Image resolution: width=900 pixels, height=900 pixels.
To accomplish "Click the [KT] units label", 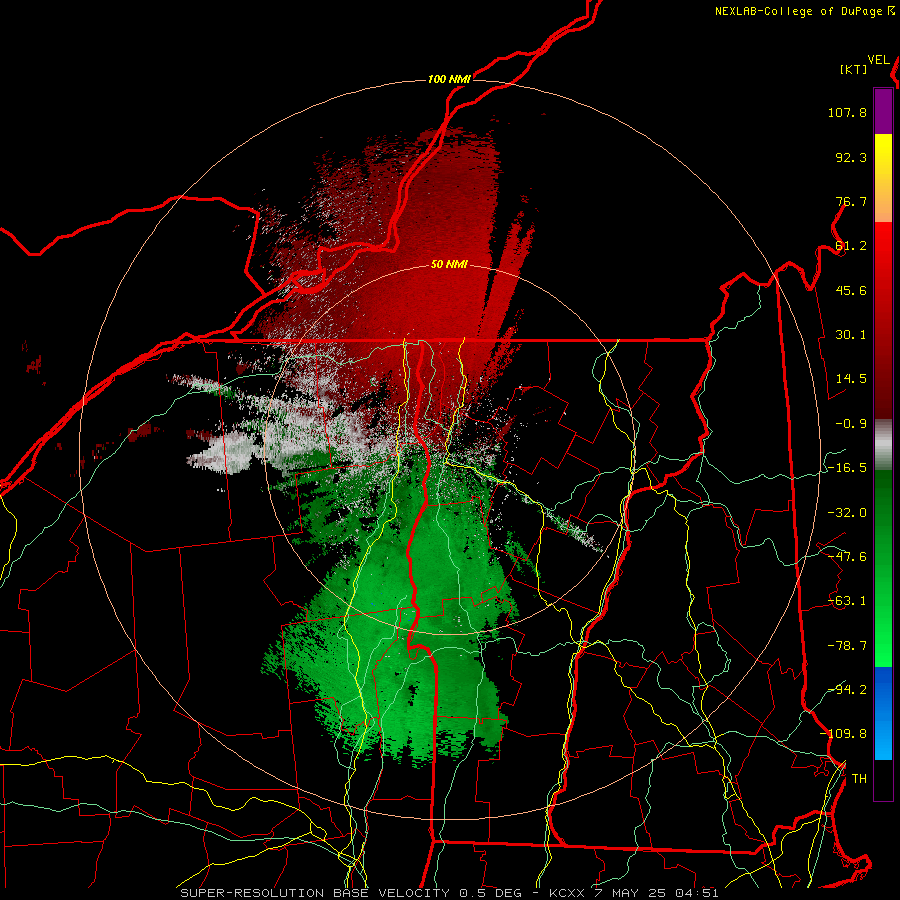I will click(854, 69).
